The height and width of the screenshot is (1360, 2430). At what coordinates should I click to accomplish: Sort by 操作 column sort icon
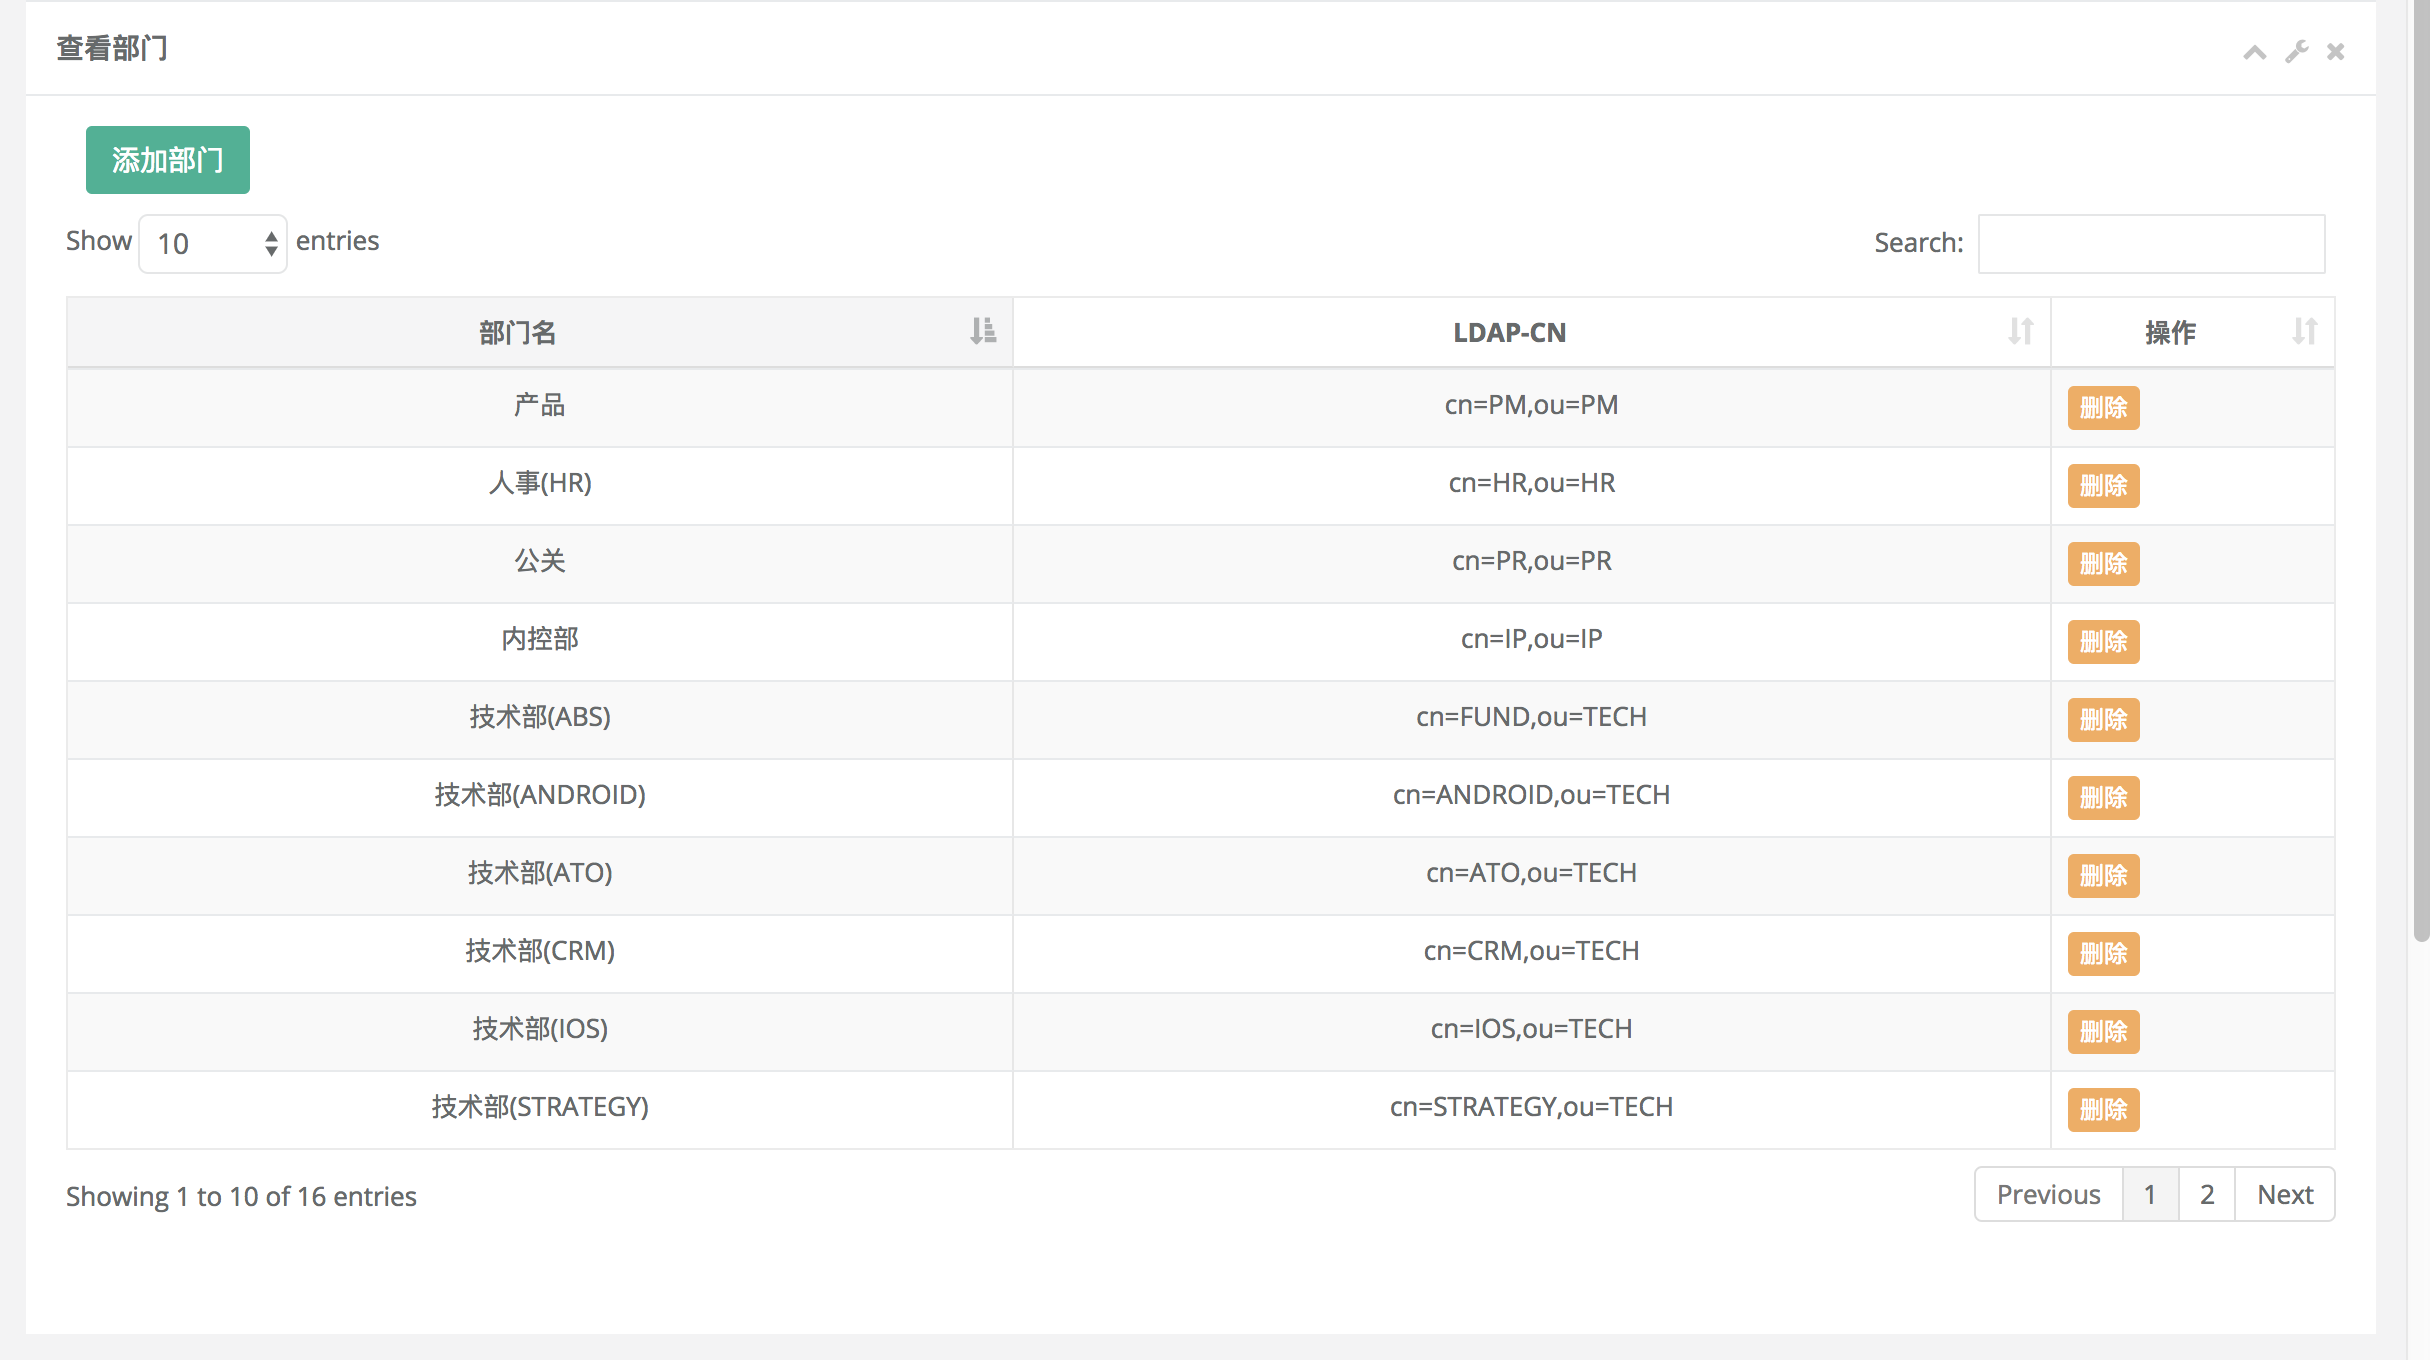(x=2304, y=331)
